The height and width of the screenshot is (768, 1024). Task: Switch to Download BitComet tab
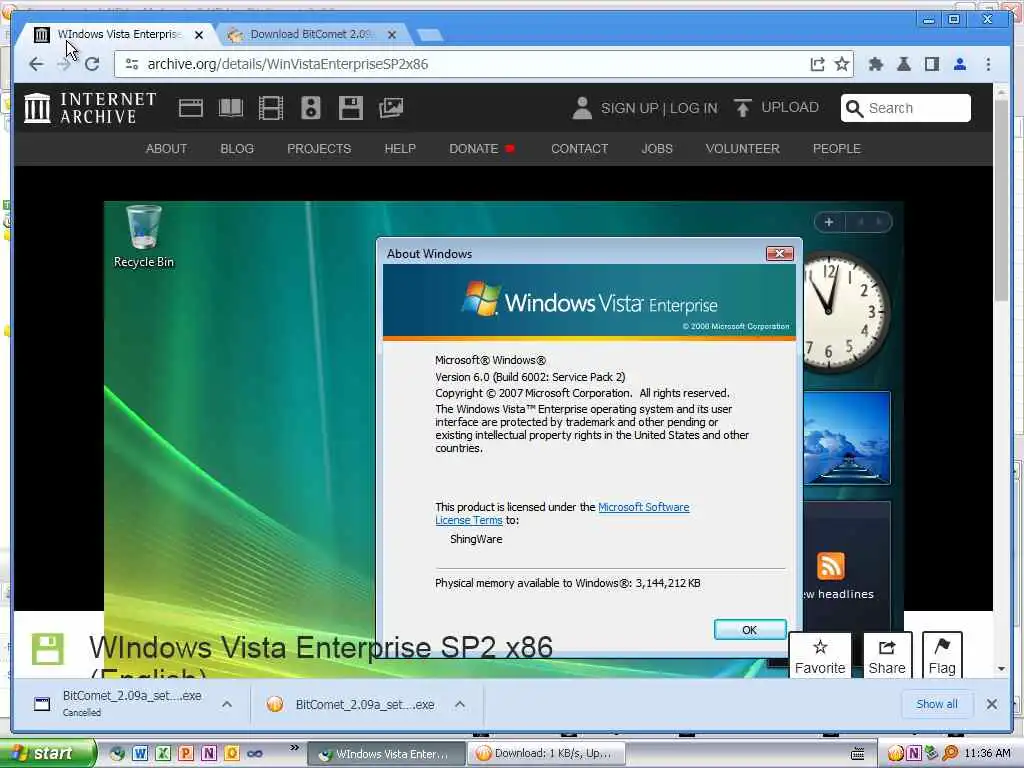click(x=310, y=35)
